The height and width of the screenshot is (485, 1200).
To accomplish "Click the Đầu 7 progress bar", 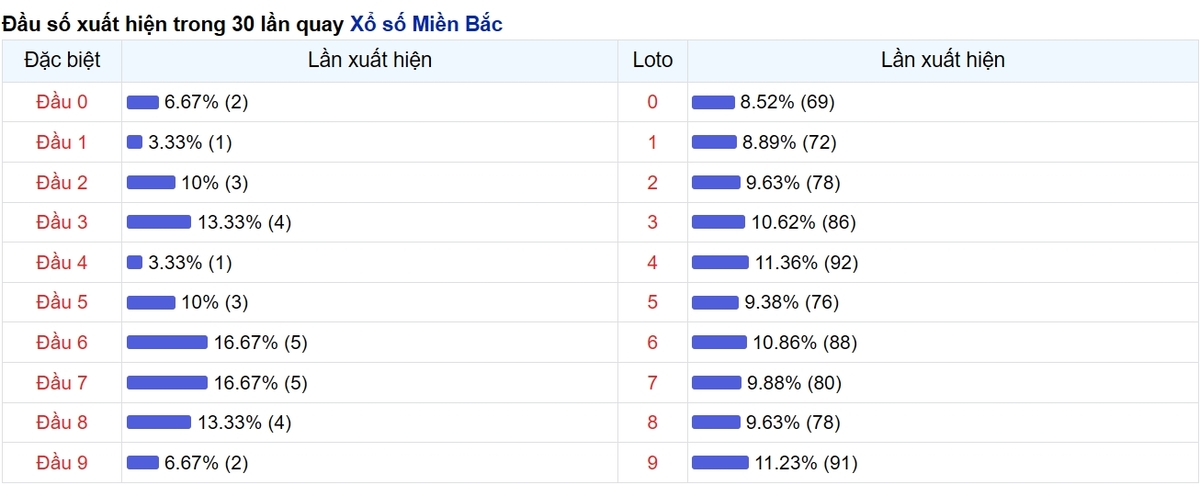I will click(x=167, y=382).
